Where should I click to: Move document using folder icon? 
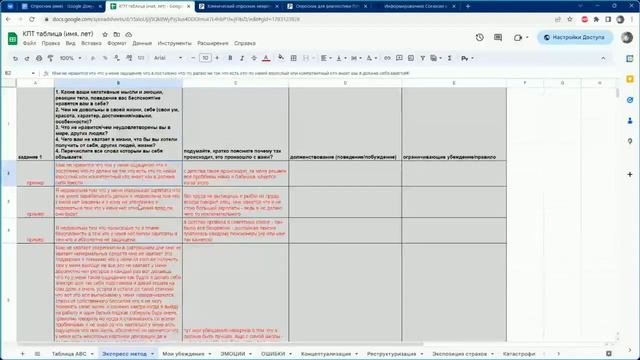click(x=117, y=34)
